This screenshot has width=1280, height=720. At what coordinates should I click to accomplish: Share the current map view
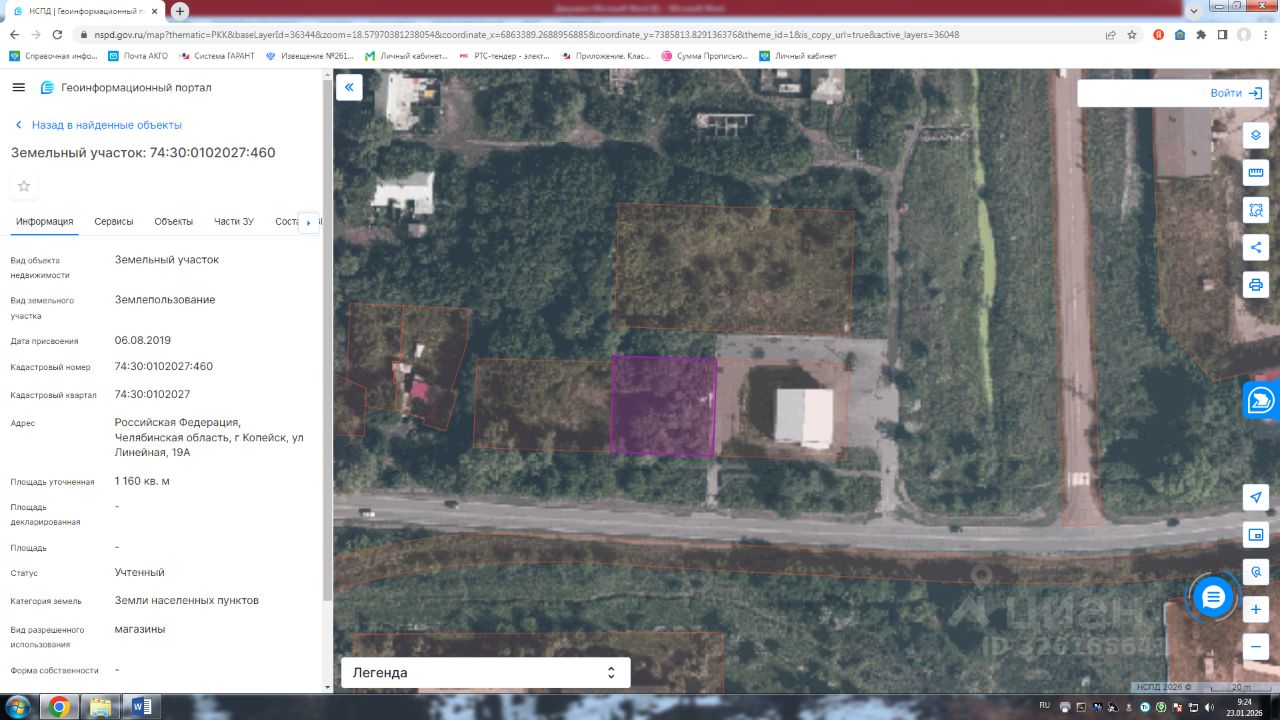[1256, 247]
